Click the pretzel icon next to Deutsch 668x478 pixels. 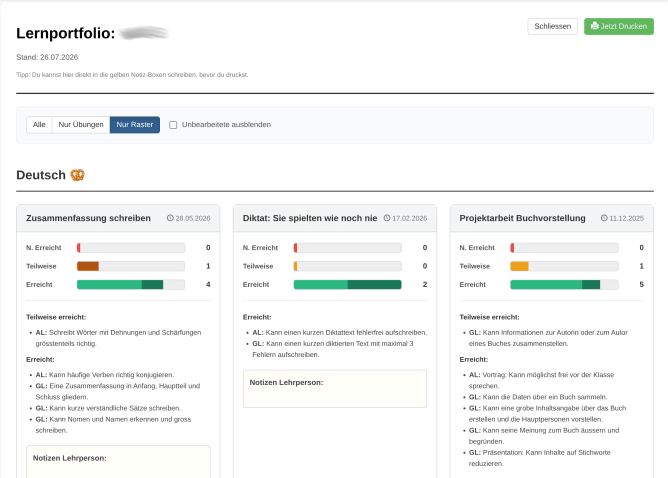[78, 175]
